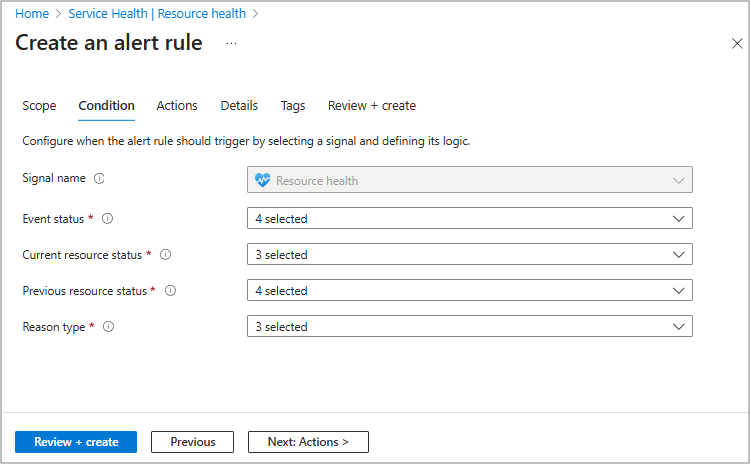The height and width of the screenshot is (464, 751).
Task: Open the Reason type dropdown
Action: coord(469,326)
